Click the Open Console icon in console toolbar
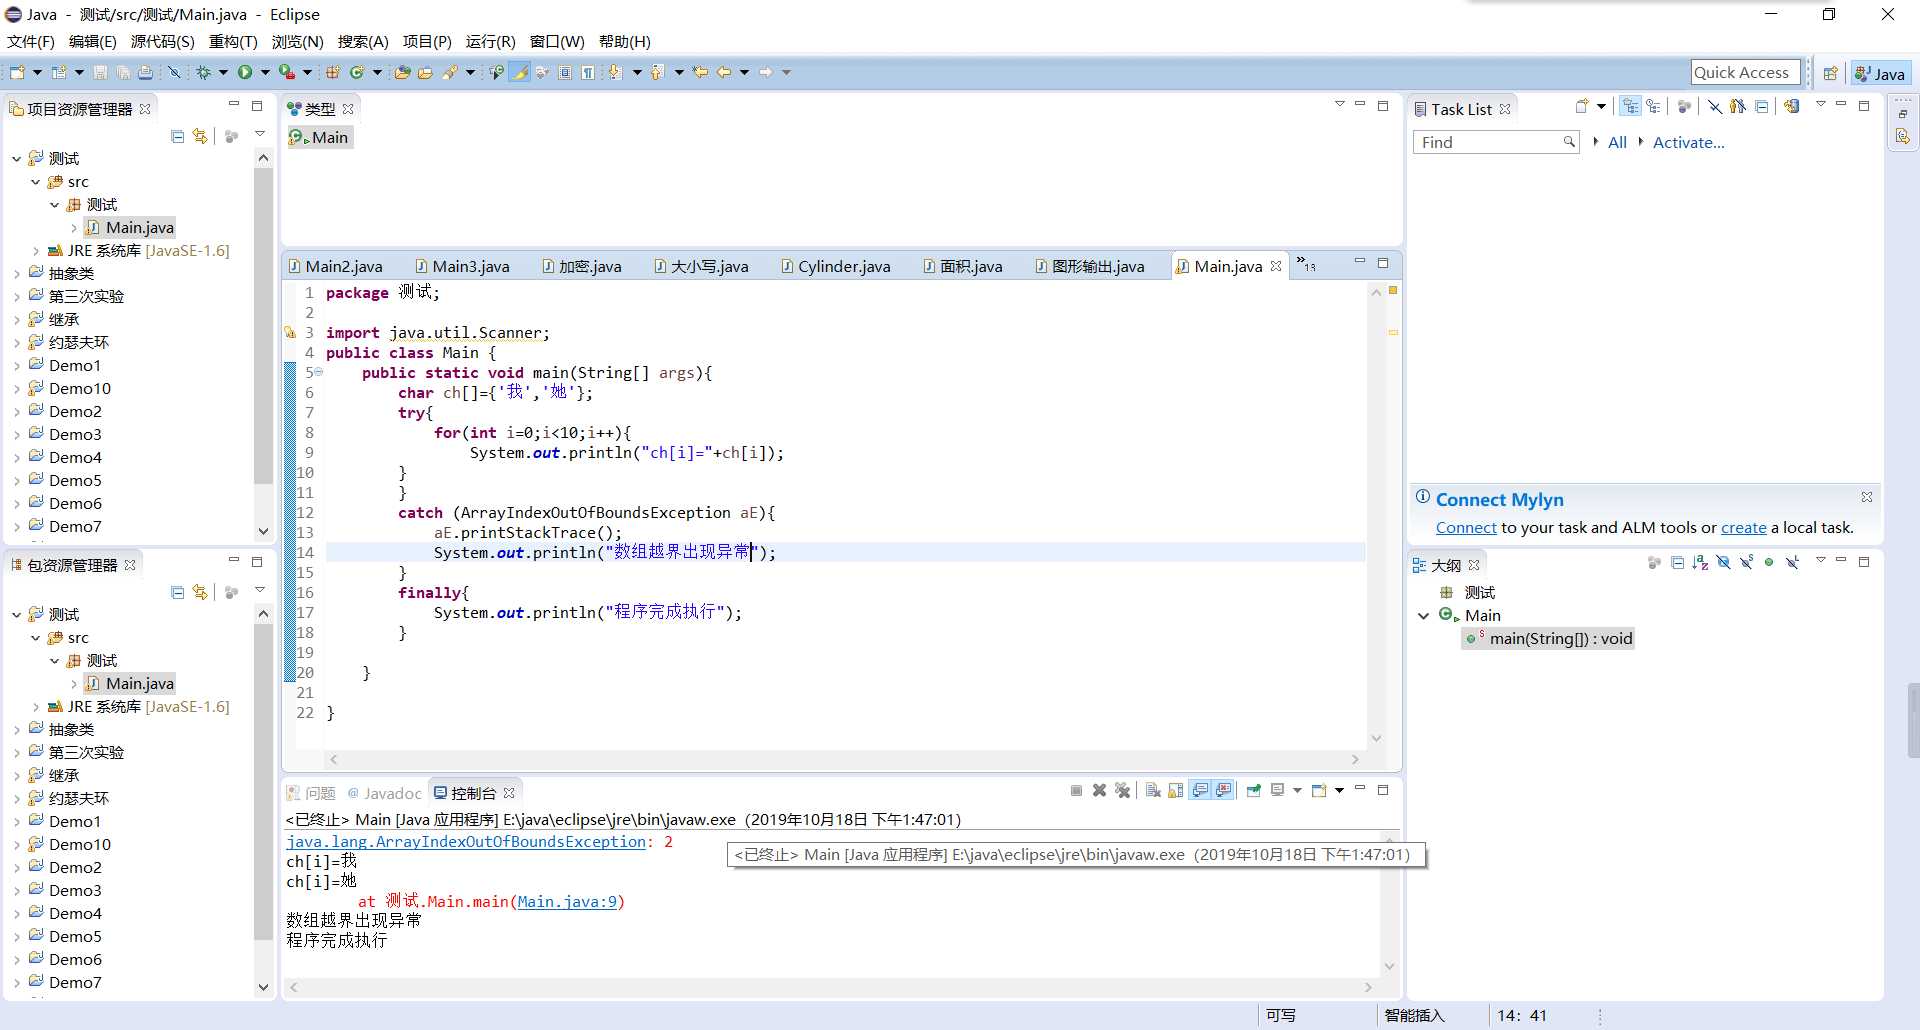Image resolution: width=1920 pixels, height=1030 pixels. coord(1319,790)
